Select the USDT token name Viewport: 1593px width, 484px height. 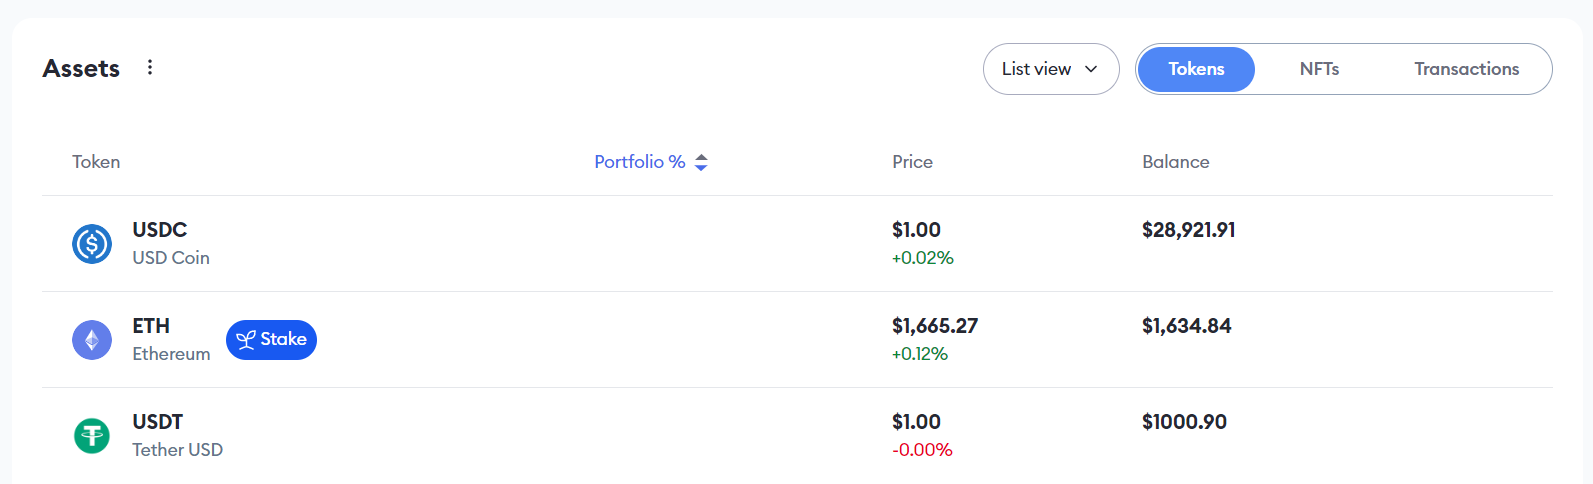pos(158,422)
